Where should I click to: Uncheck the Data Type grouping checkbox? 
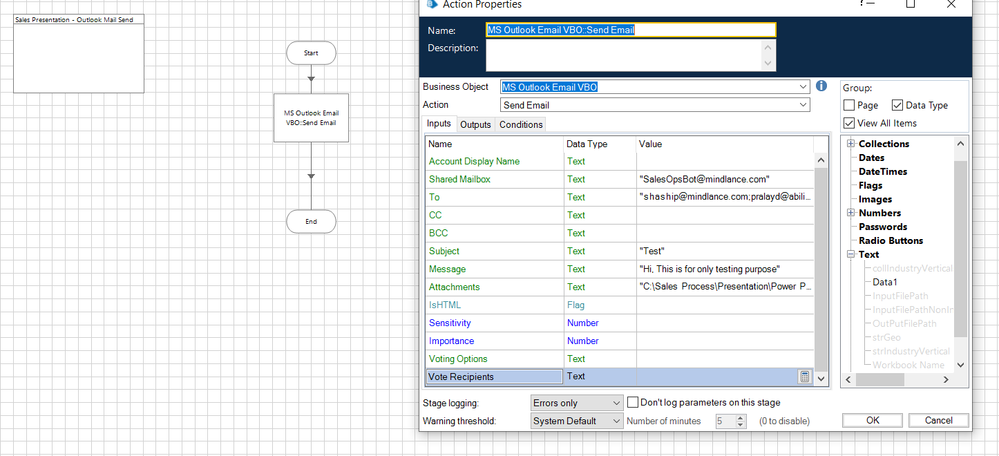[x=897, y=105]
